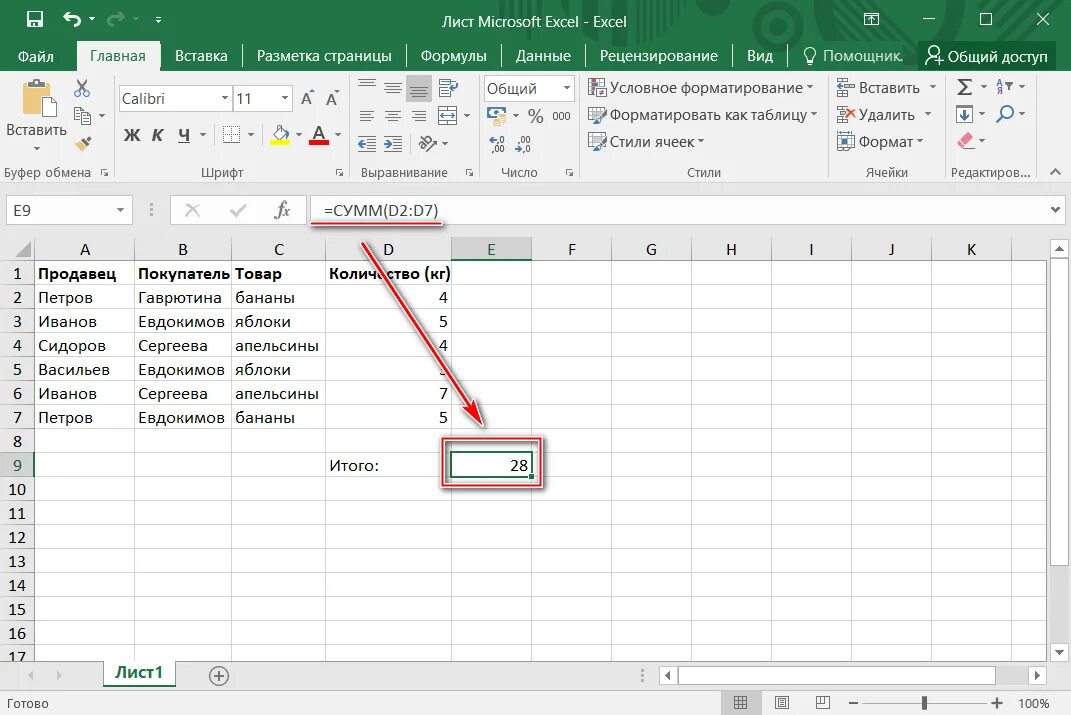The height and width of the screenshot is (715, 1071).
Task: Toggle align text left button
Action: (x=367, y=115)
